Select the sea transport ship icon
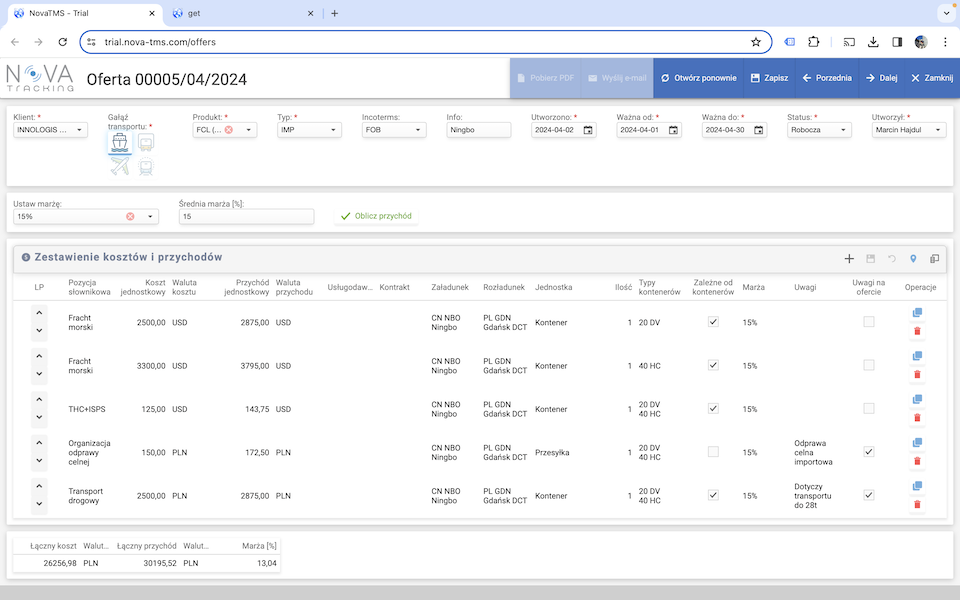This screenshot has height=600, width=960. pos(121,144)
